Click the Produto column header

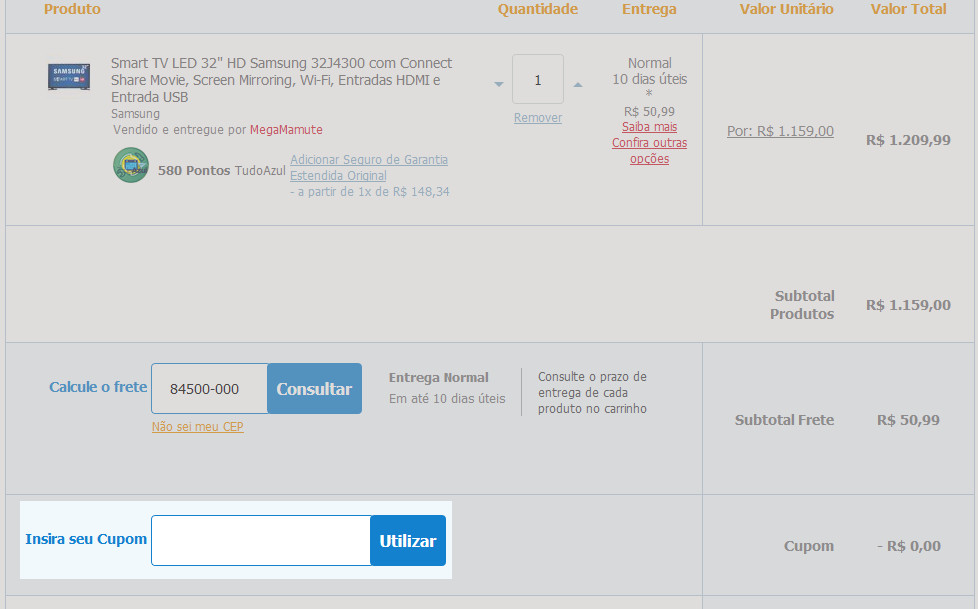point(72,9)
